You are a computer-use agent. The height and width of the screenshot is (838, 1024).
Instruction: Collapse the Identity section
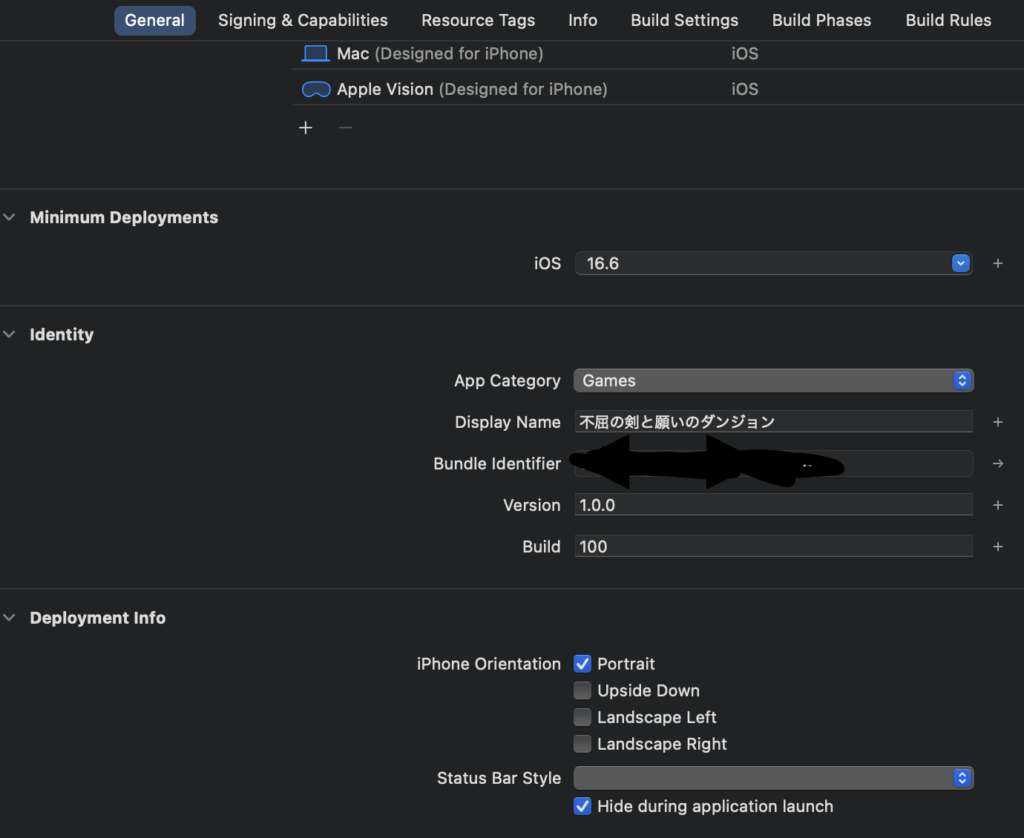click(10, 335)
